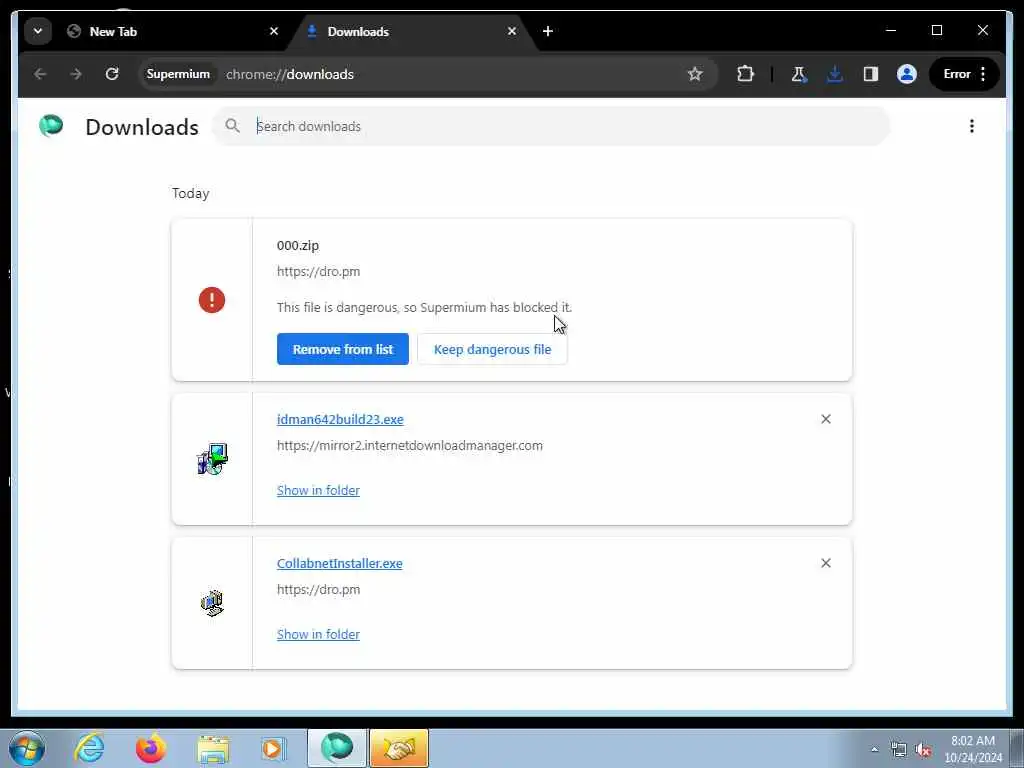Open the Chrome Labs flask icon

[x=799, y=74]
